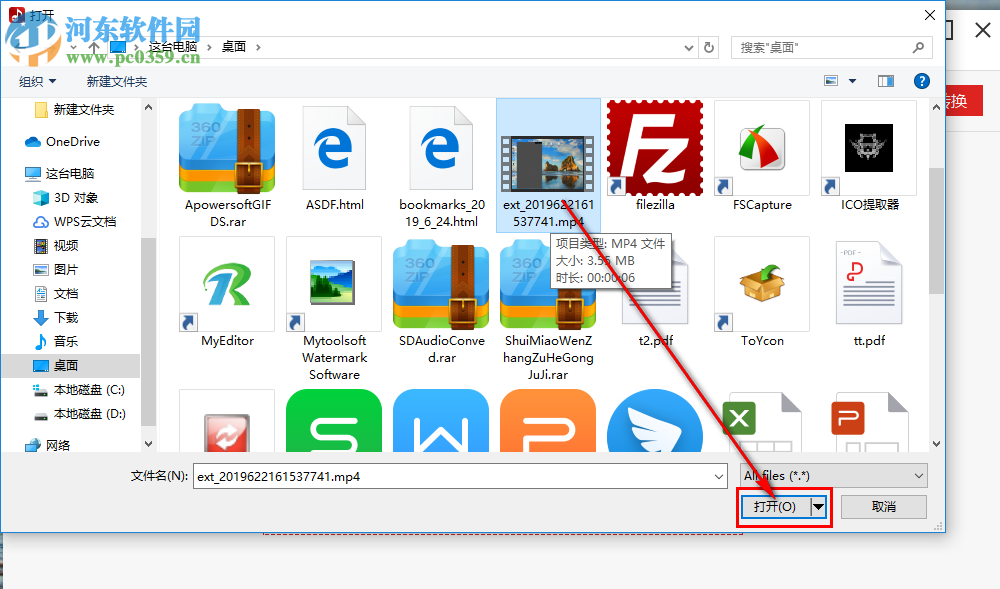This screenshot has height=589, width=1000.
Task: Select the Excel spreadsheet file icon
Action: [762, 422]
